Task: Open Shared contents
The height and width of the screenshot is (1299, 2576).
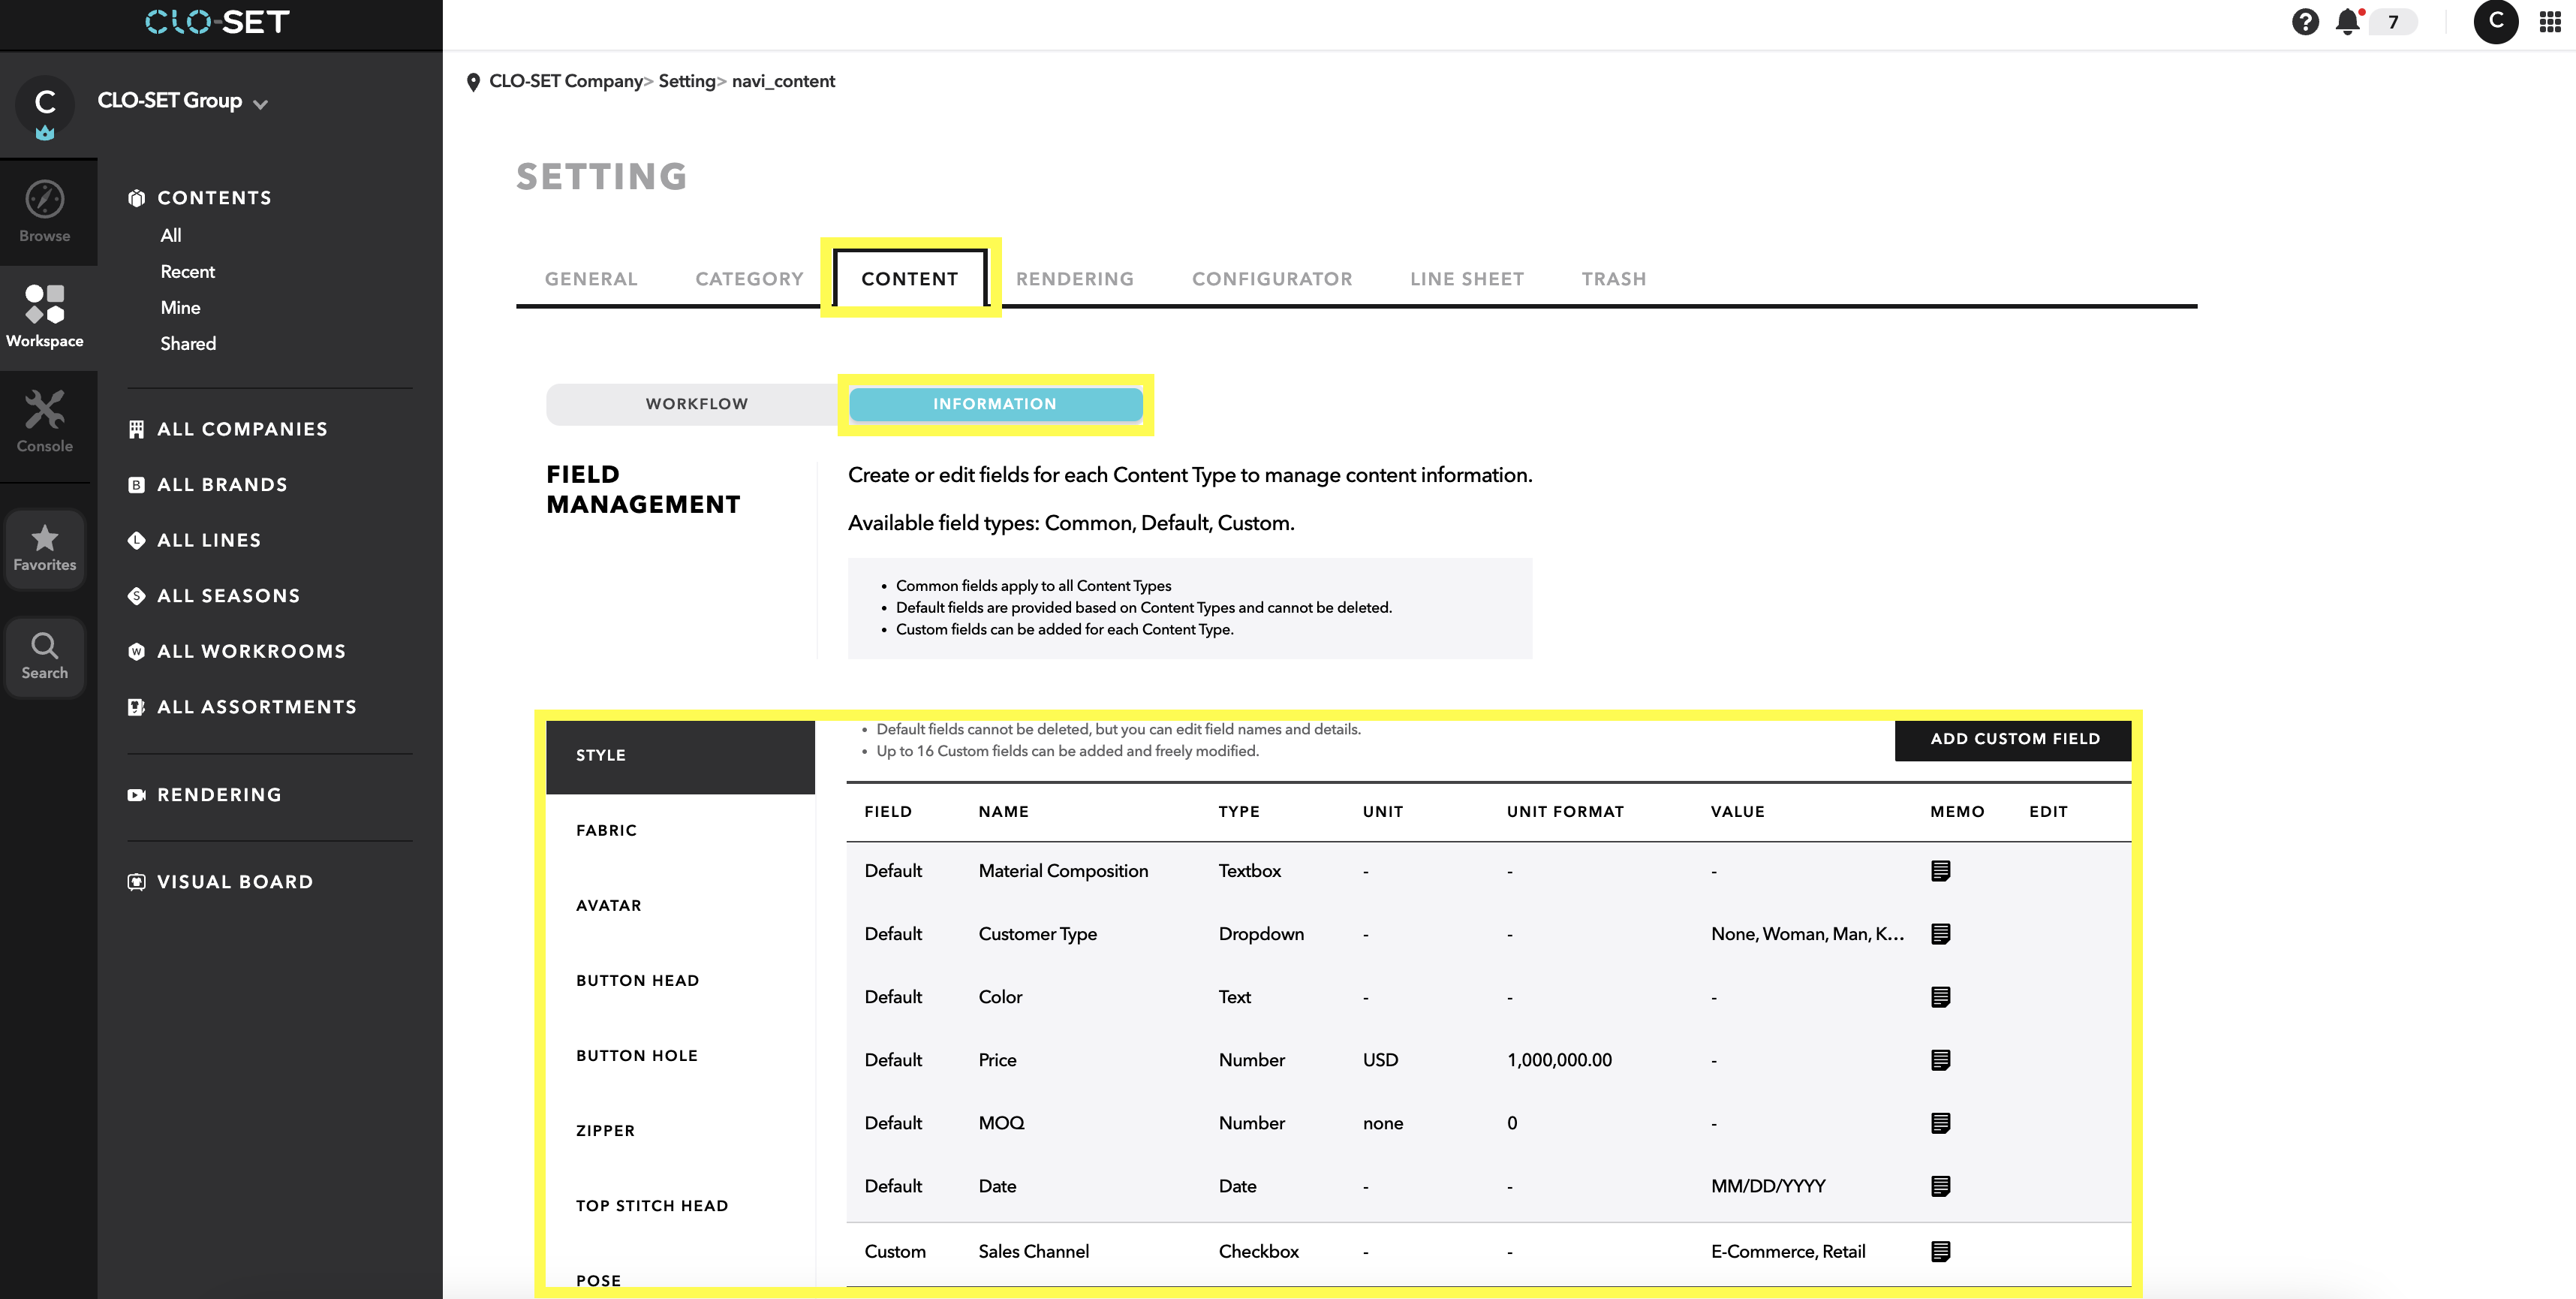Action: pyautogui.click(x=188, y=344)
